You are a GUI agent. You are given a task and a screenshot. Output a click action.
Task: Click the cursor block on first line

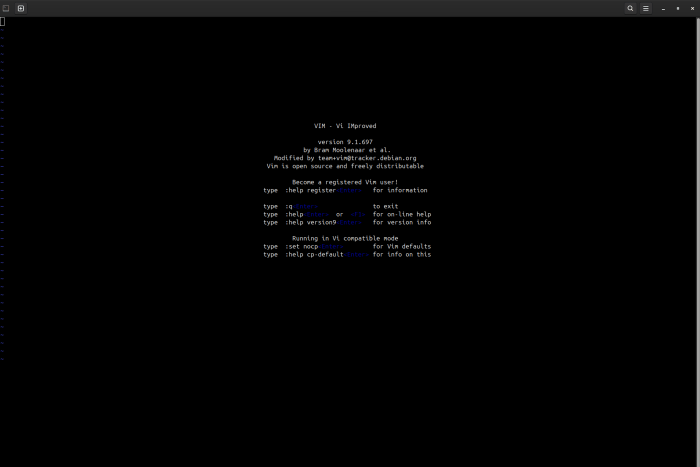(2, 21)
